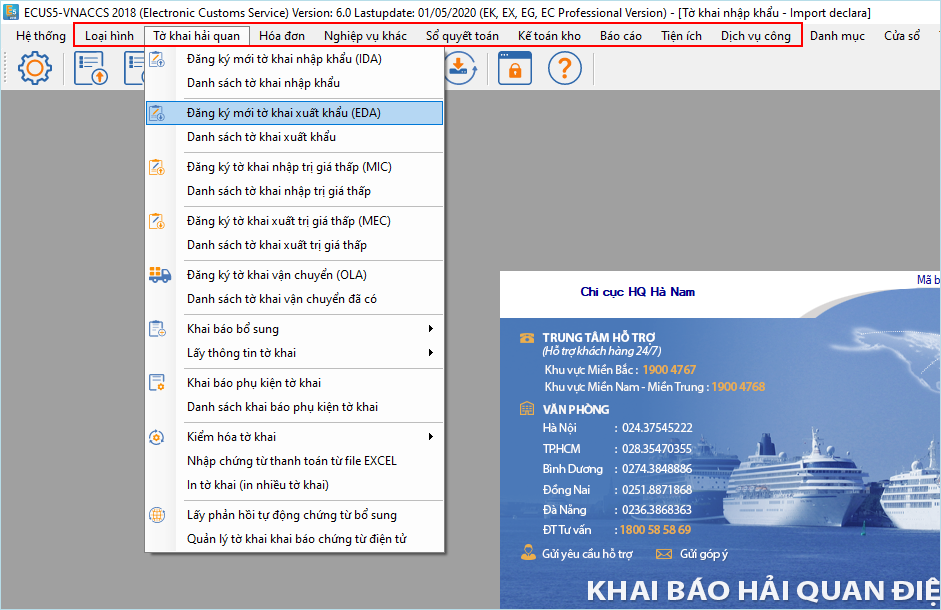Click the IDA import declaration menu icon
This screenshot has height=610, width=941.
(x=157, y=59)
